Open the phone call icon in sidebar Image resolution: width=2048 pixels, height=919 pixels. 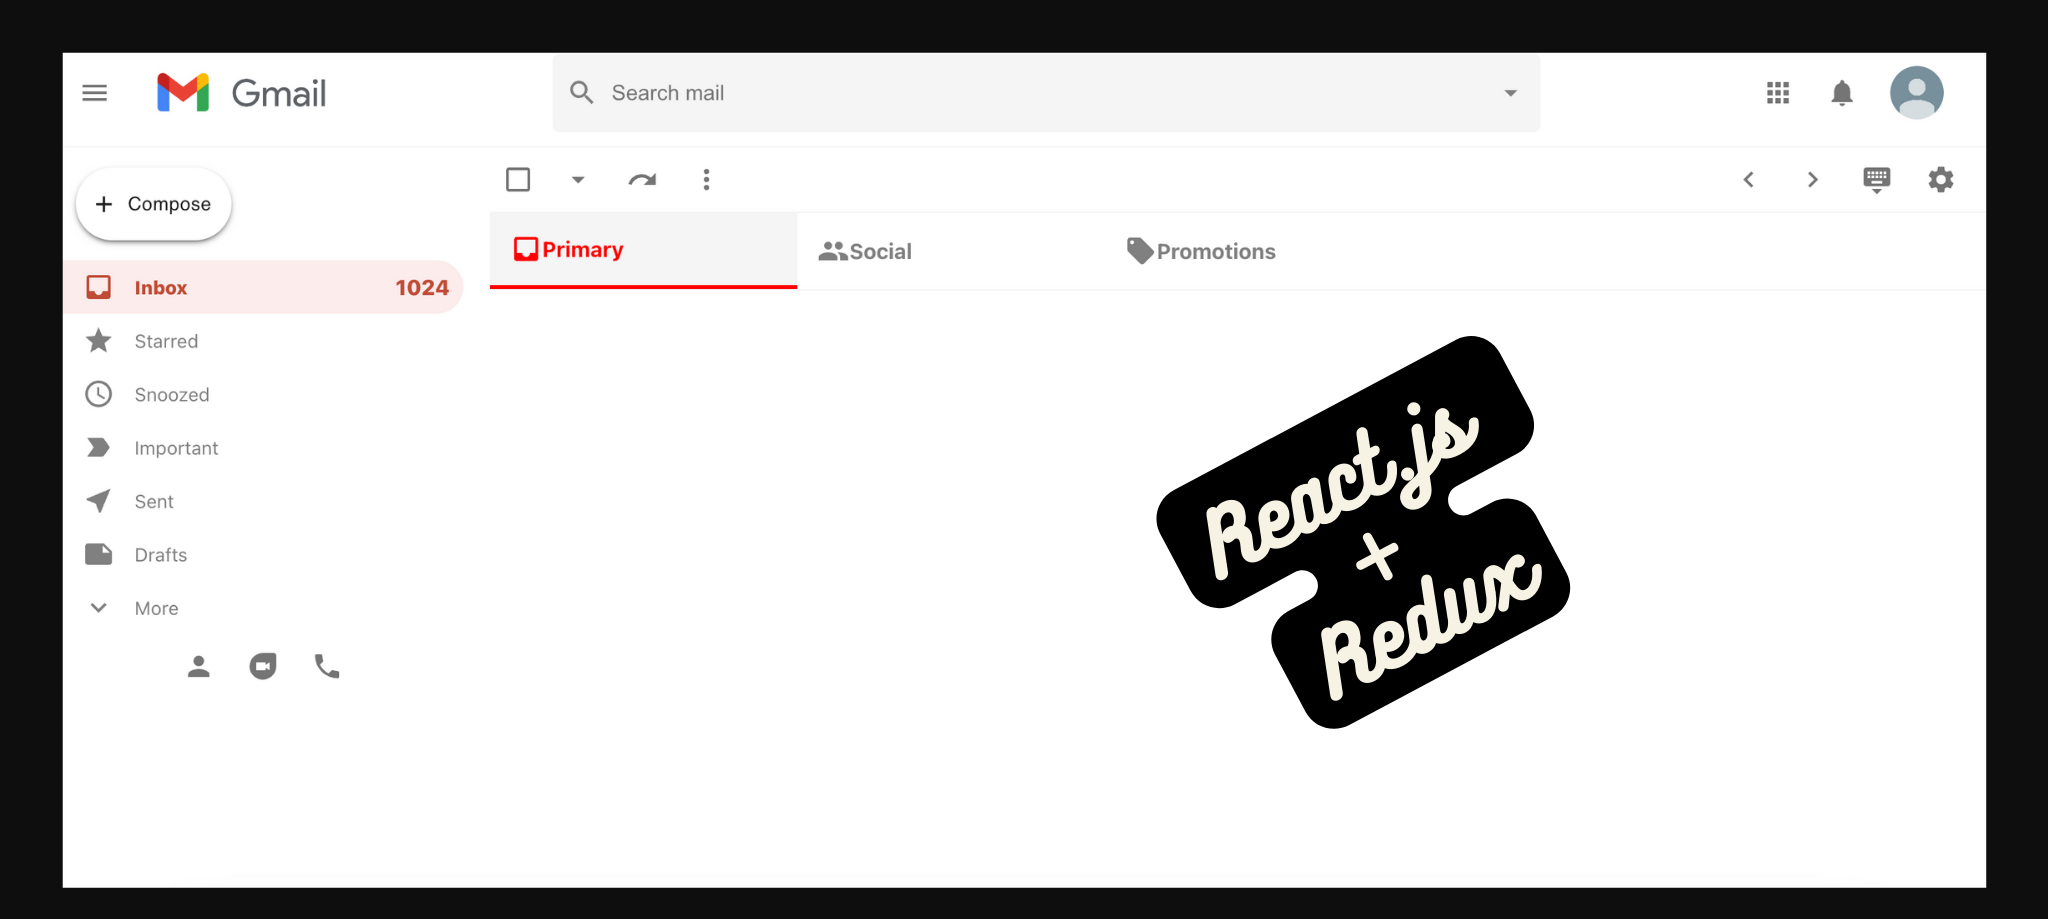[x=326, y=666]
